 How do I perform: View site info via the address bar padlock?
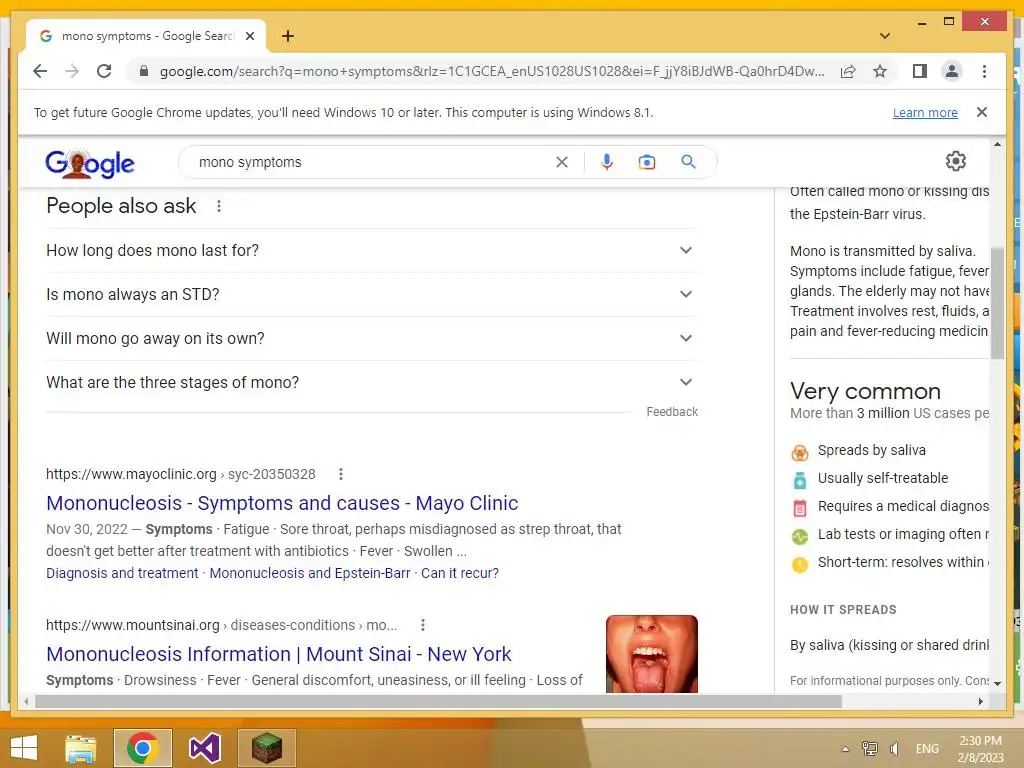[144, 71]
